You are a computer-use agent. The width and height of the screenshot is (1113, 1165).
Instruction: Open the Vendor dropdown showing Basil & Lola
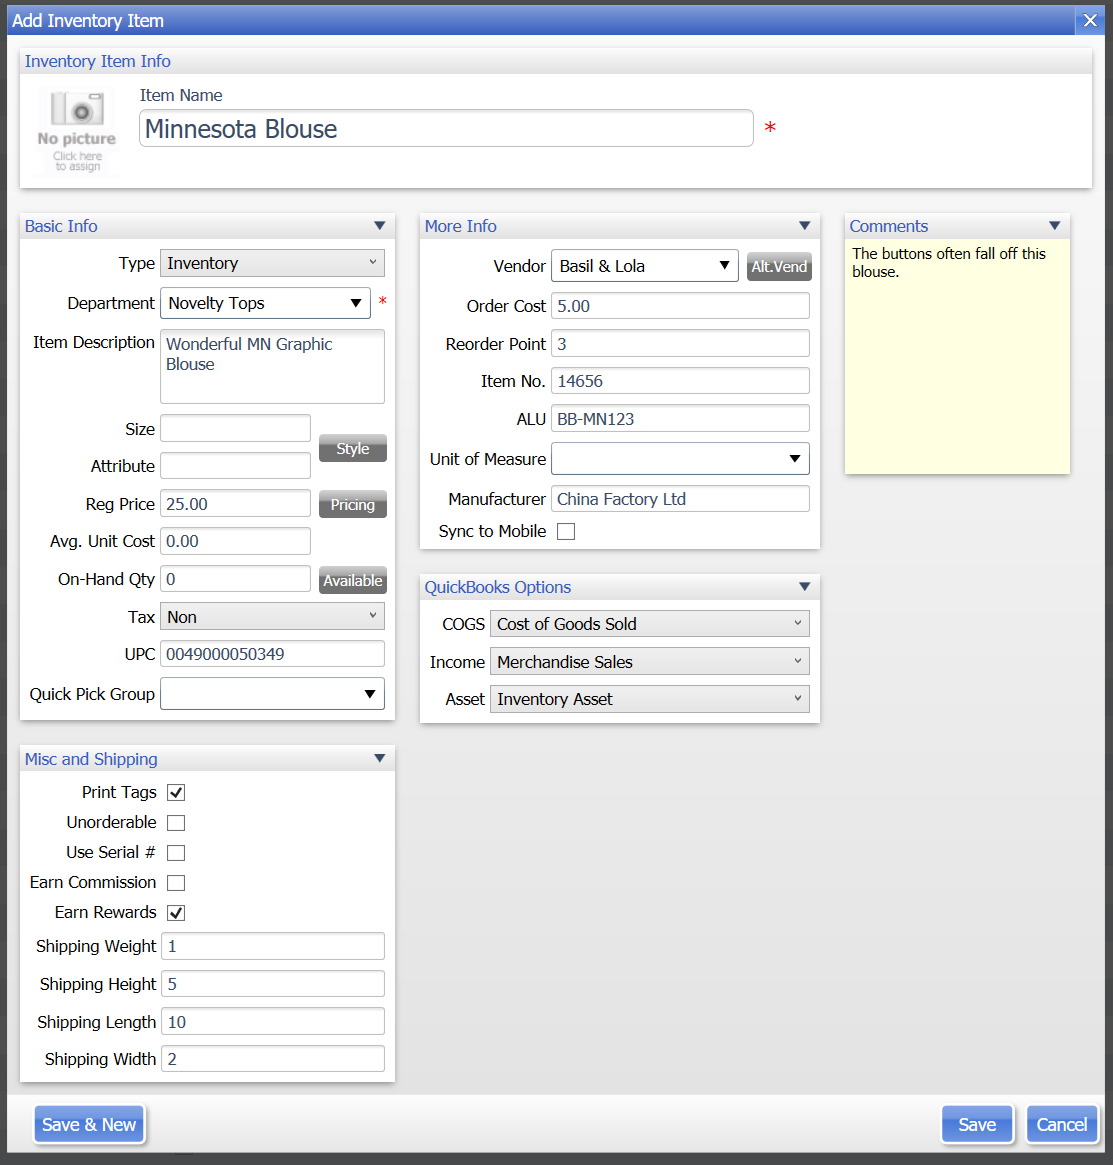645,266
